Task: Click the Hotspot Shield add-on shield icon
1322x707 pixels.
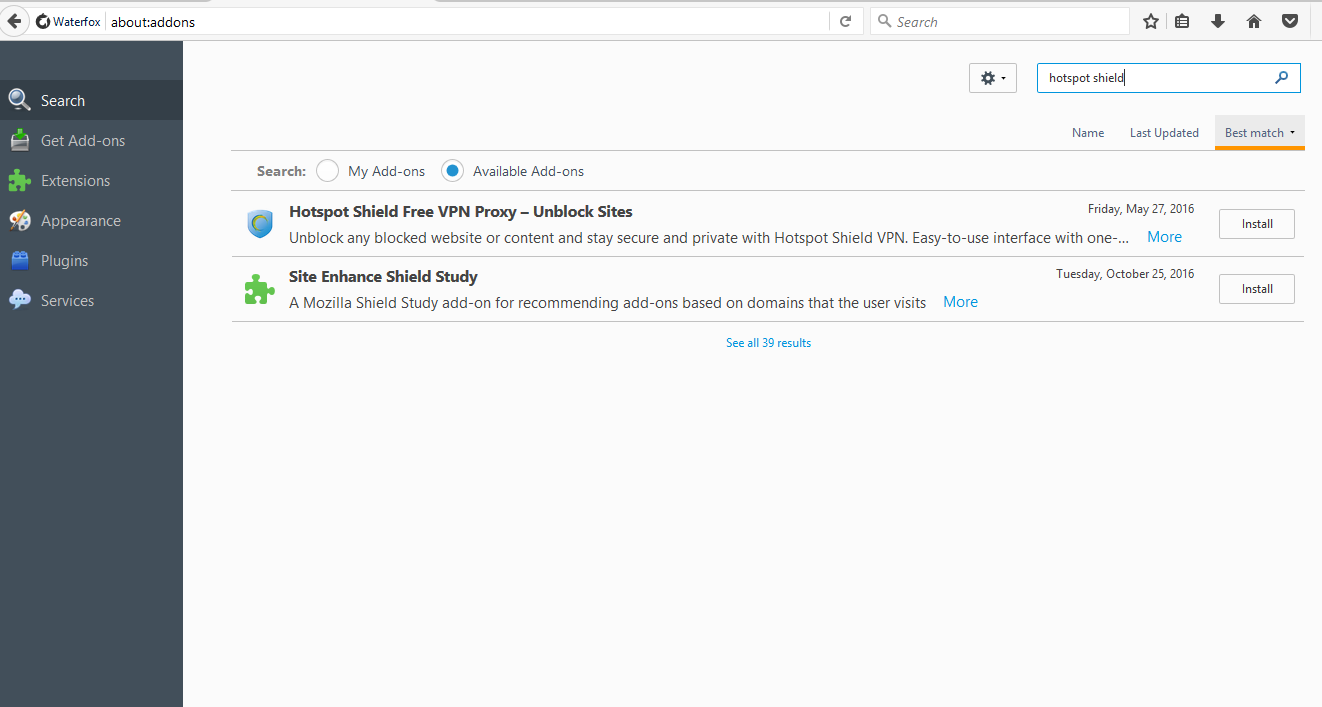Action: pyautogui.click(x=260, y=224)
